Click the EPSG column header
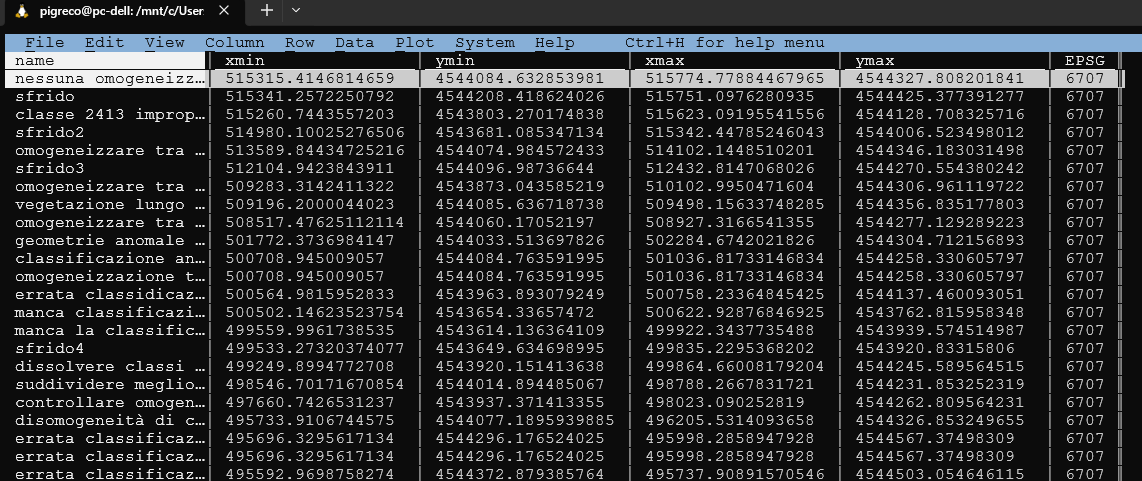Viewport: 1142px width, 481px height. [x=1085, y=61]
